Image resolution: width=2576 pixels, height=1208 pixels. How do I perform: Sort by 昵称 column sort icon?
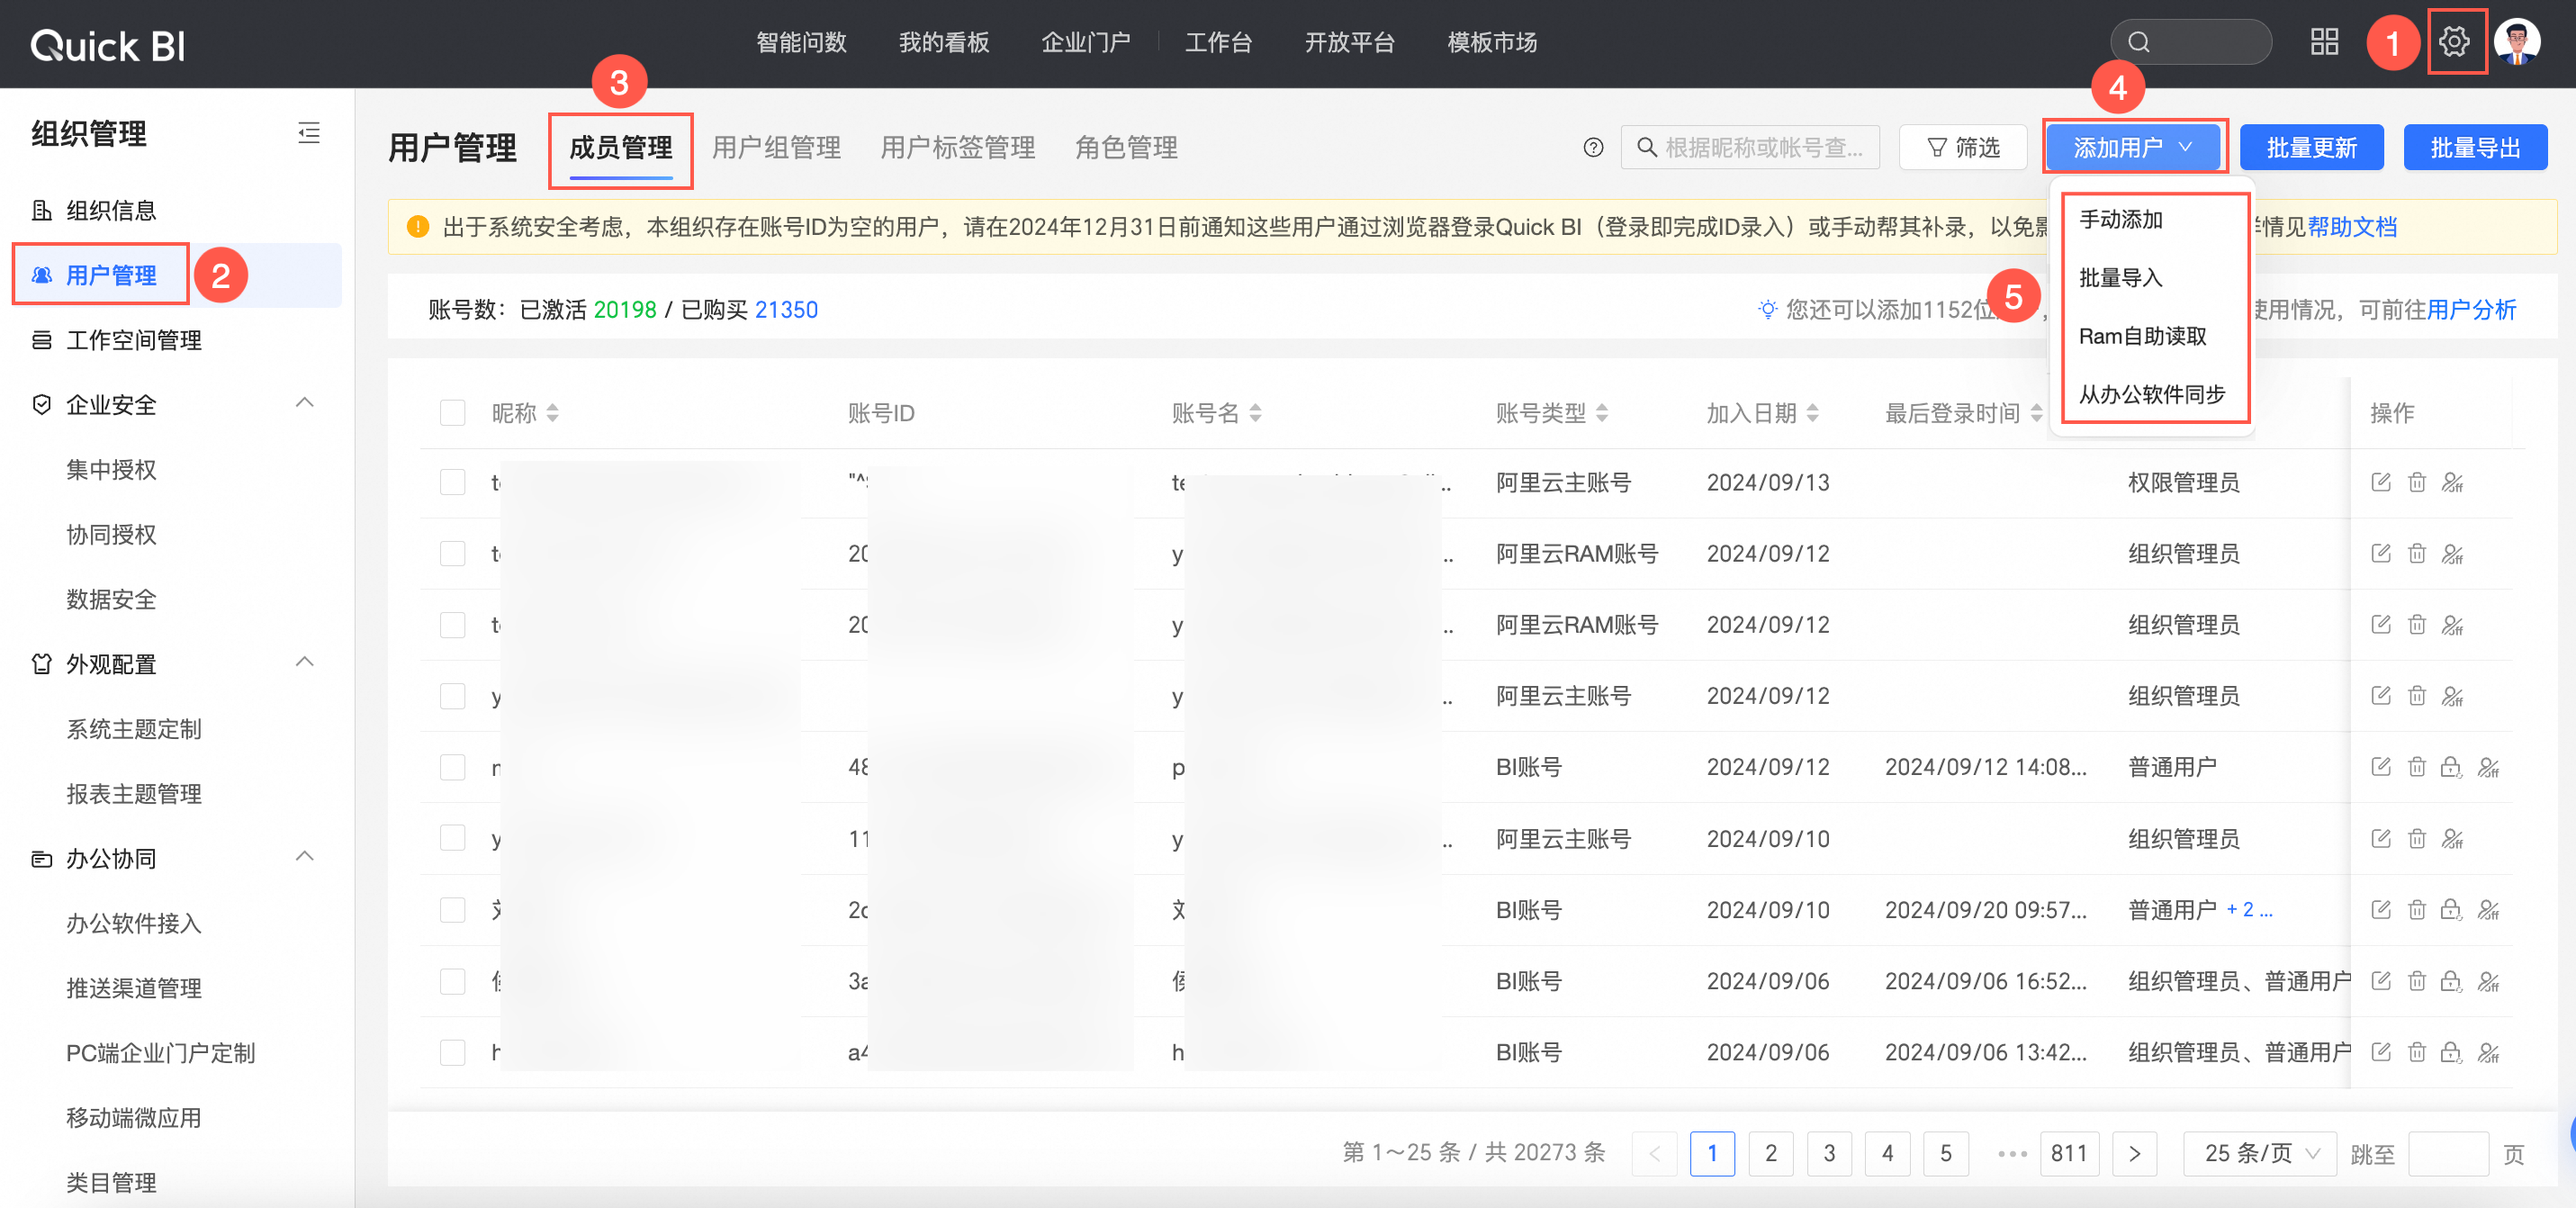click(x=552, y=413)
